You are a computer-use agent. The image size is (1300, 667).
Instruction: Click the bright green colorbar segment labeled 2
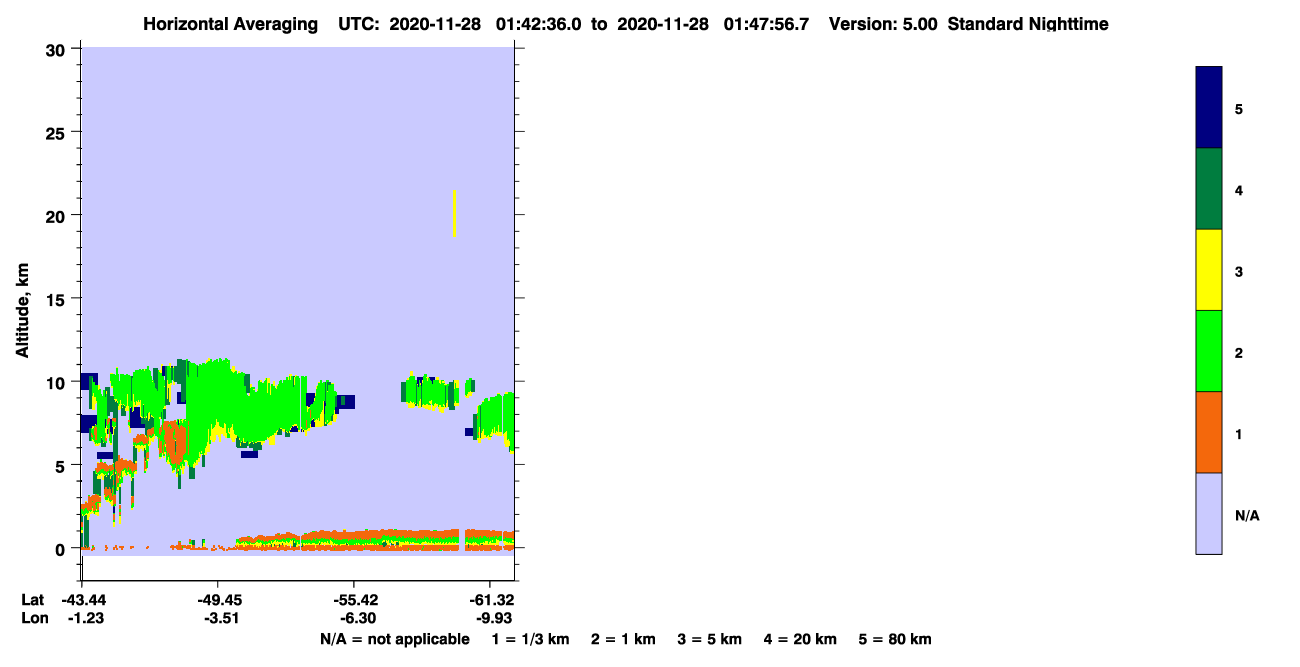coord(1209,351)
